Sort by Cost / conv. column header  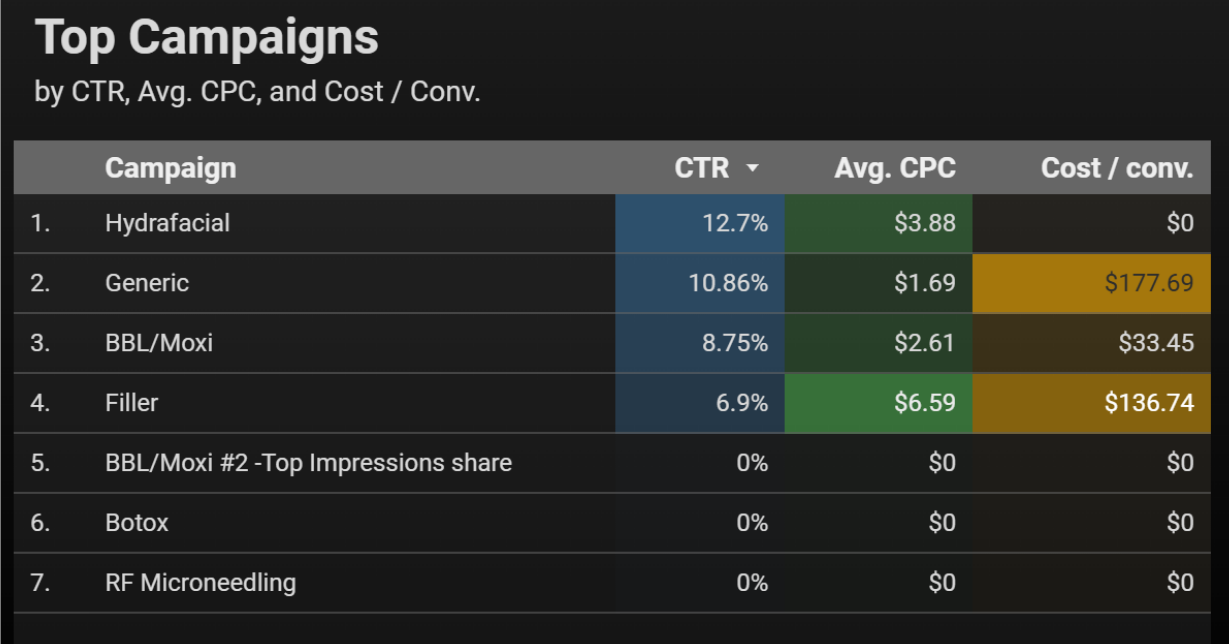pos(1117,168)
